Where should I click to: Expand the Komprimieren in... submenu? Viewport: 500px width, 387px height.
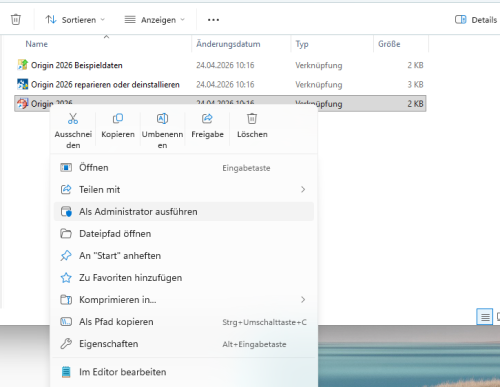(x=184, y=300)
